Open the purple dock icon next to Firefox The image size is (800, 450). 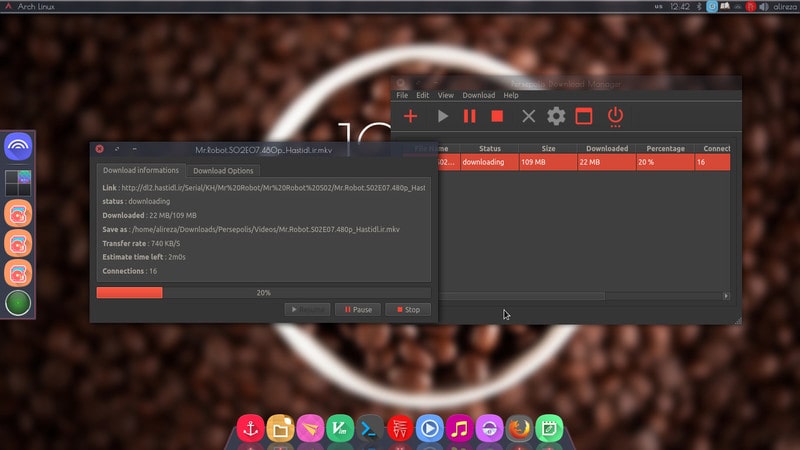click(x=489, y=429)
